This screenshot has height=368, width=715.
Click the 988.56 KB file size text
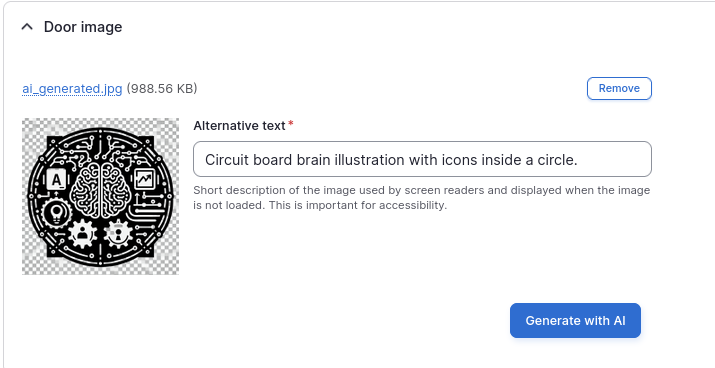tap(162, 88)
